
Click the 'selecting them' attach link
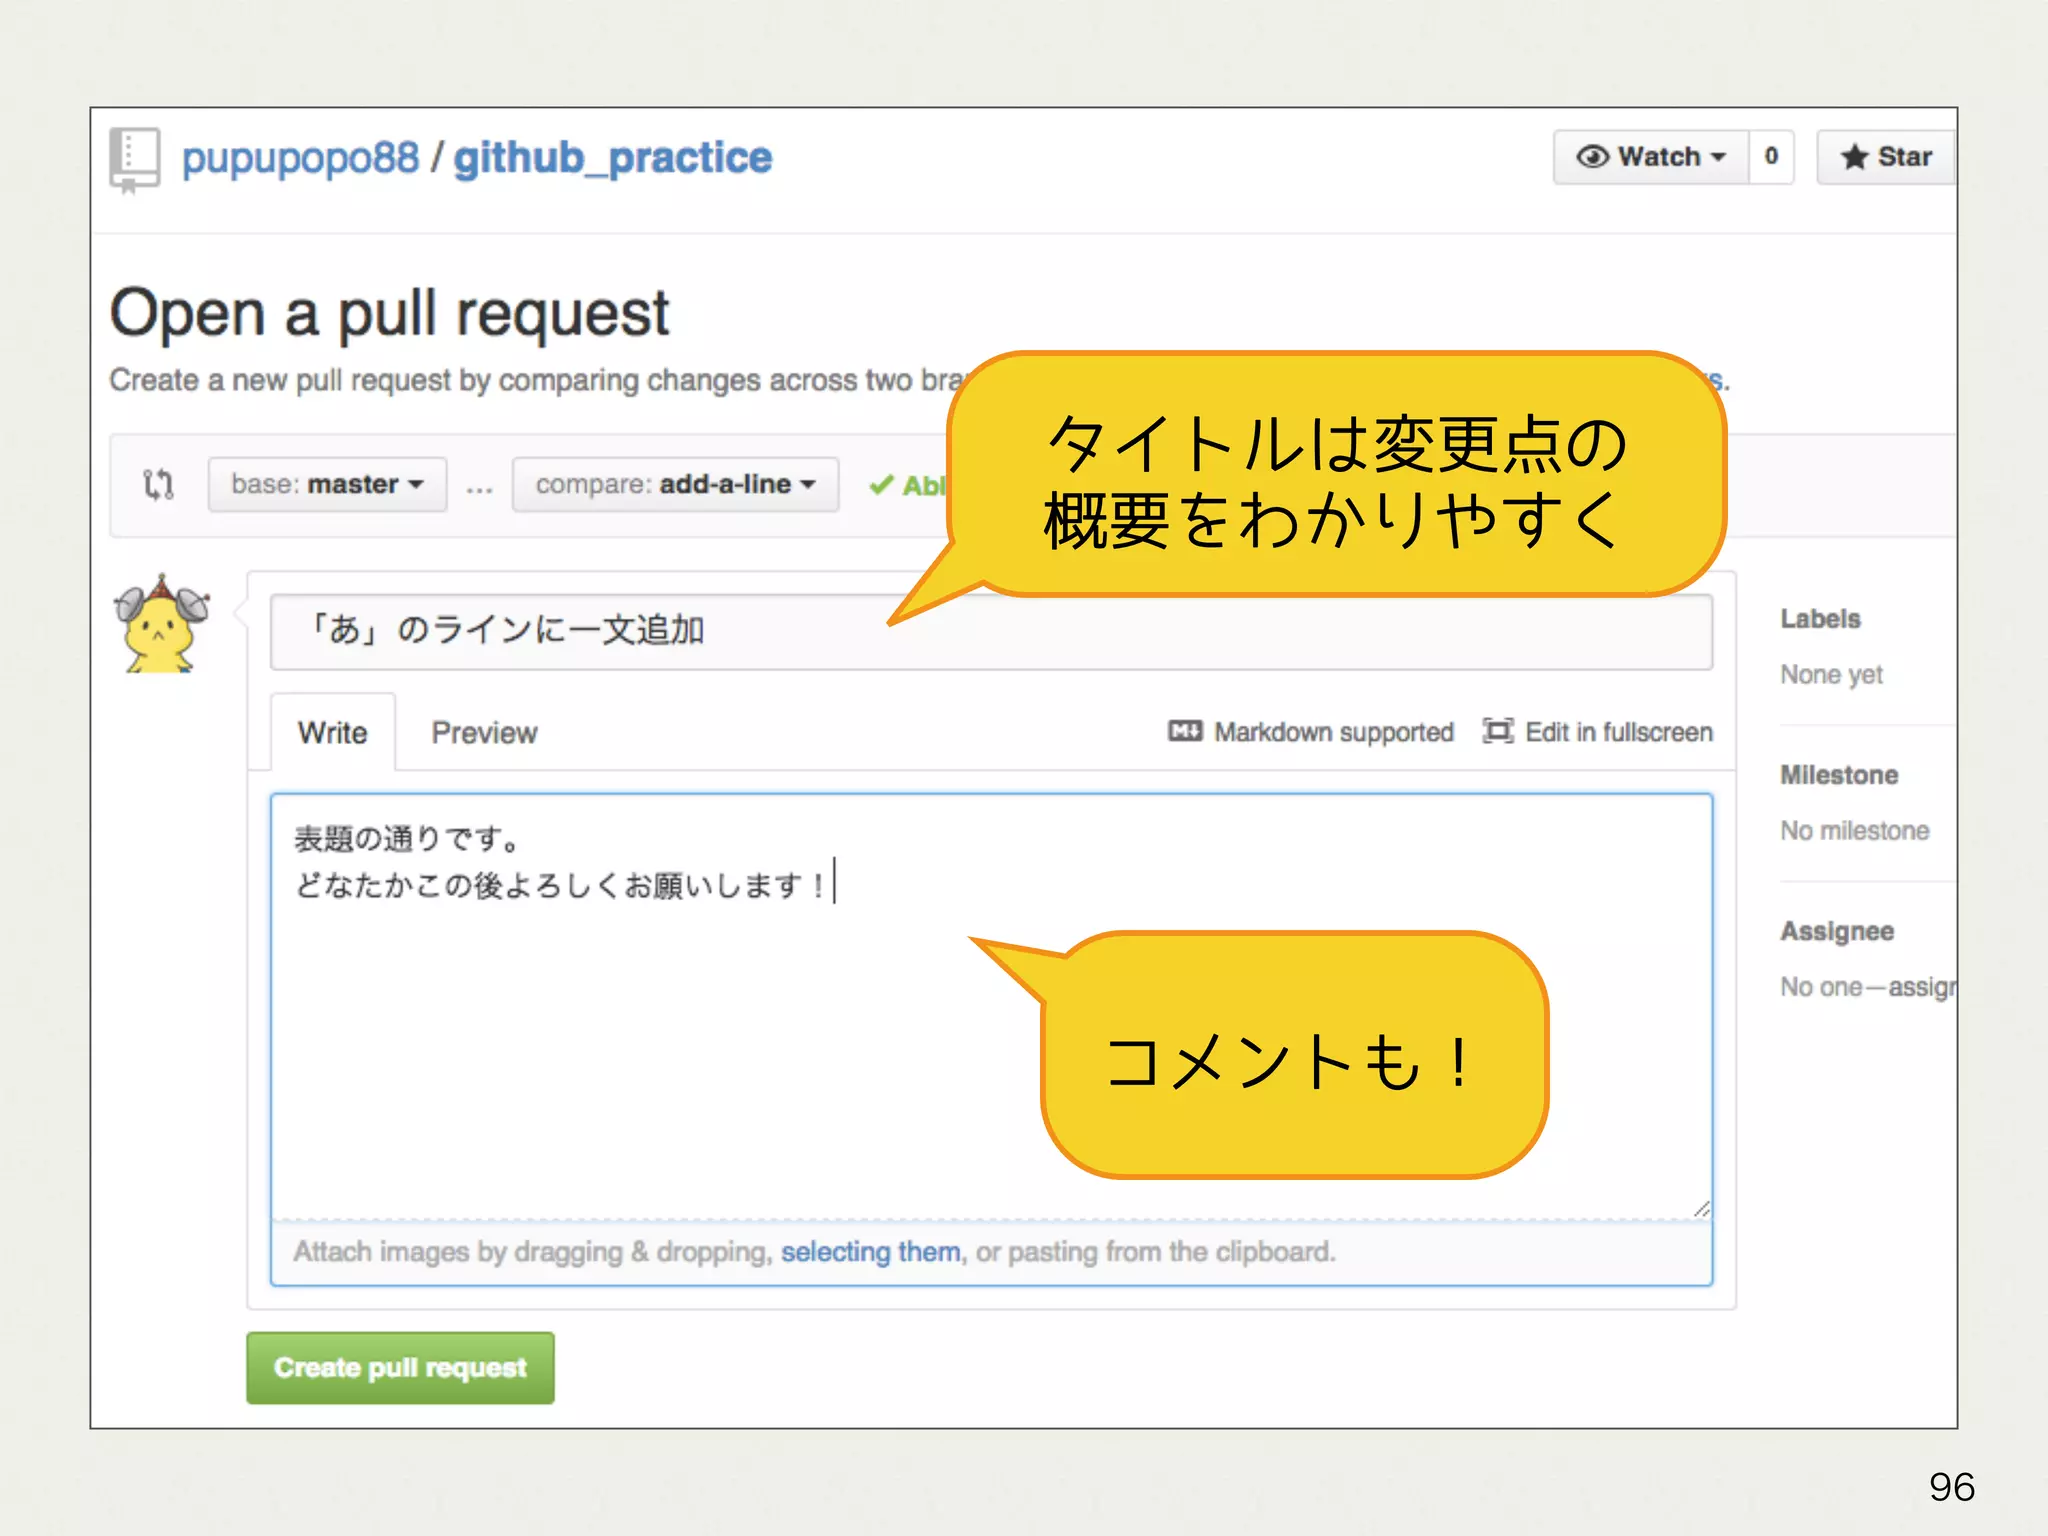[x=870, y=1251]
